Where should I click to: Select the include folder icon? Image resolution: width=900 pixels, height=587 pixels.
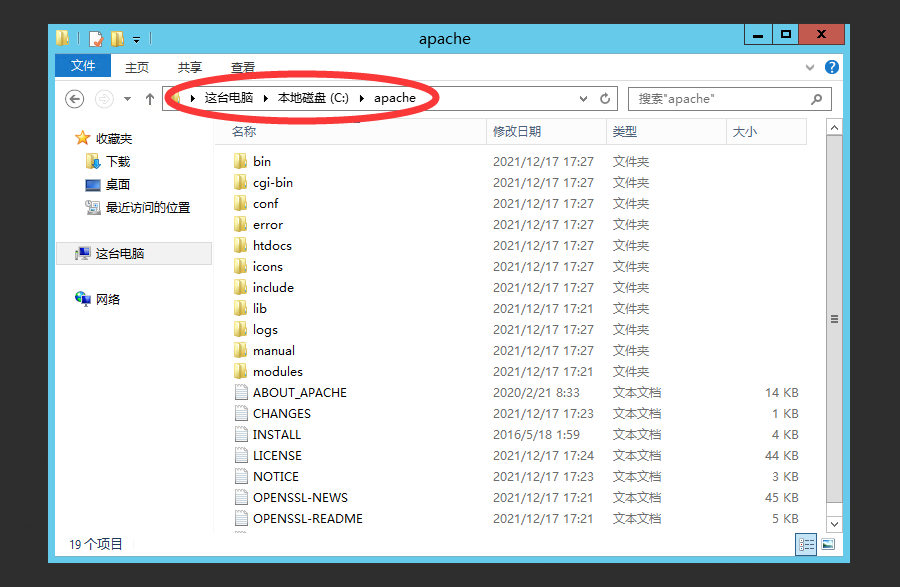coord(240,287)
